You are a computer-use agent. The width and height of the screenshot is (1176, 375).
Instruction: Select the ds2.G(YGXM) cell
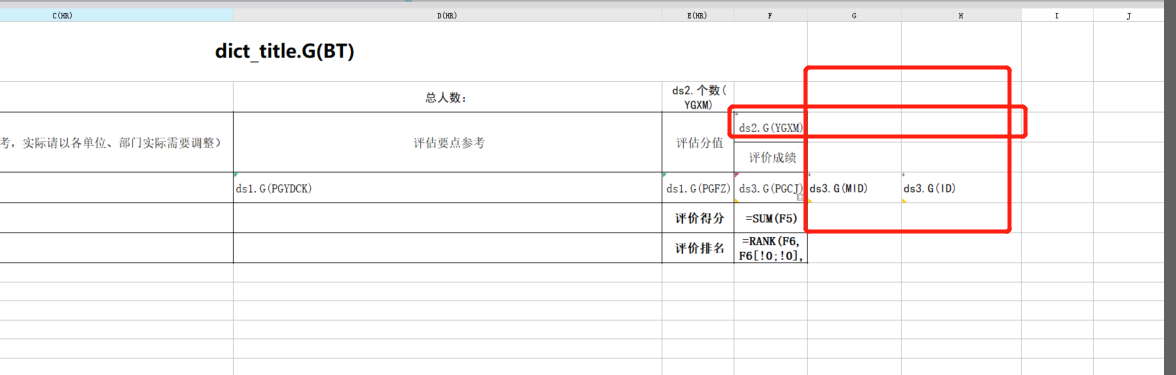point(770,128)
